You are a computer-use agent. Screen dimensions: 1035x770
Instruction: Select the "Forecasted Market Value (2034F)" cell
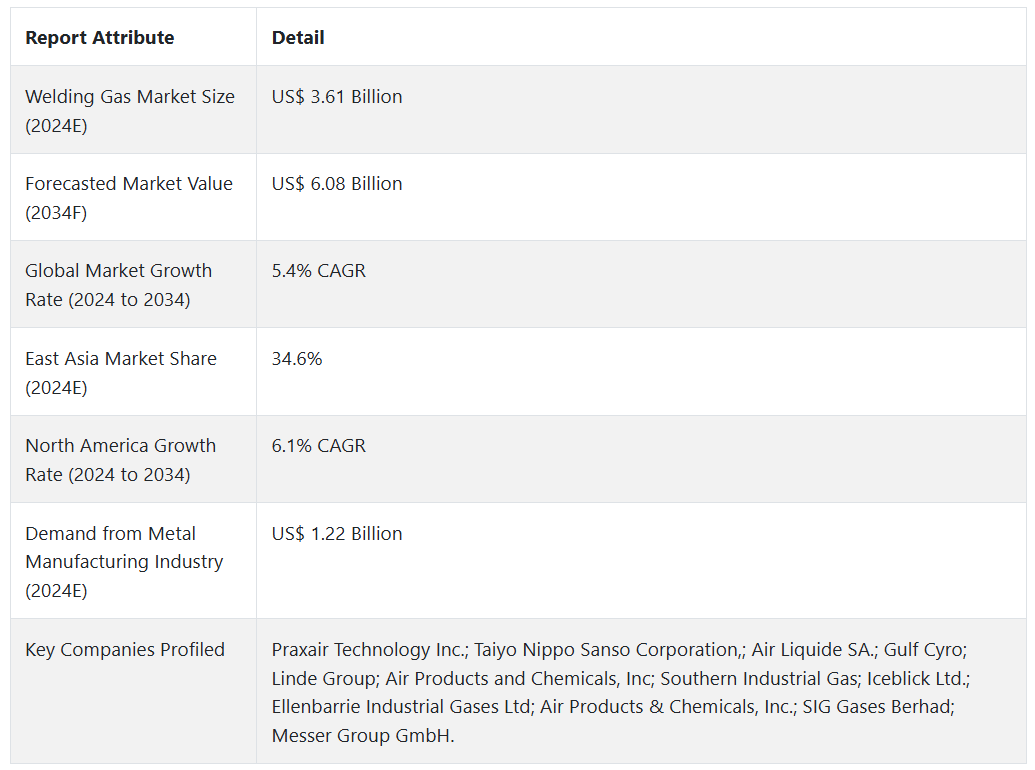(x=129, y=198)
